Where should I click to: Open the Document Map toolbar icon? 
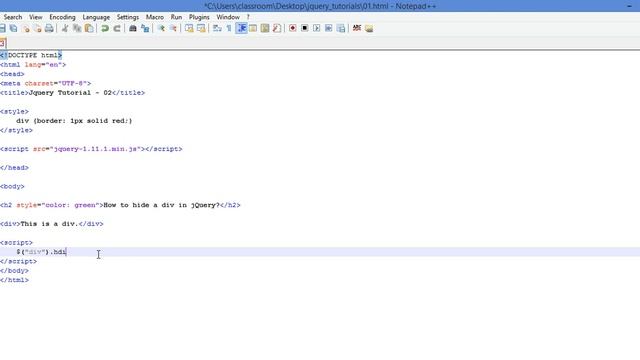pos(265,28)
